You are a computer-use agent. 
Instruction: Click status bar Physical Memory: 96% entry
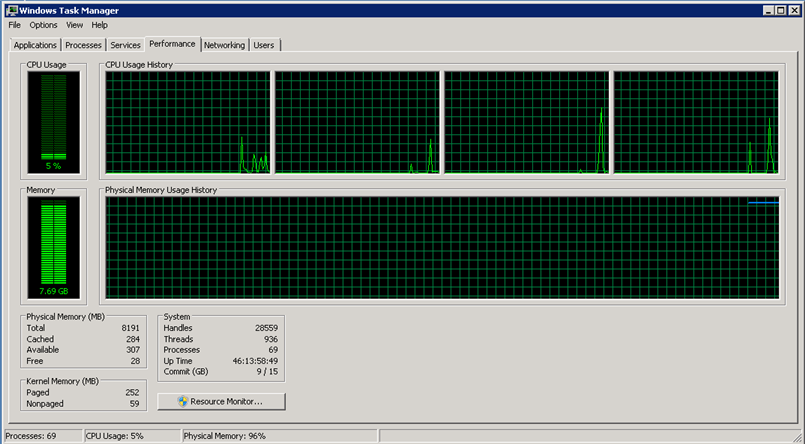coord(280,436)
